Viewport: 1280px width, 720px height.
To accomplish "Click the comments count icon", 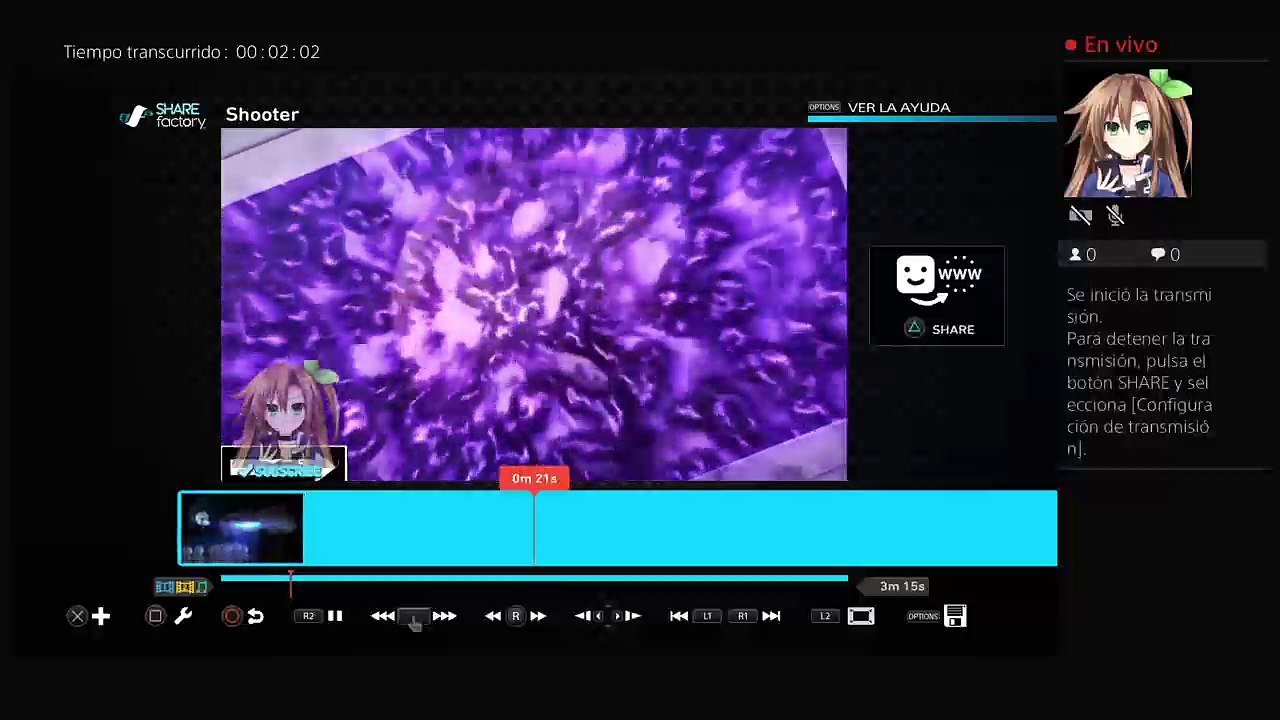I will pyautogui.click(x=1158, y=255).
